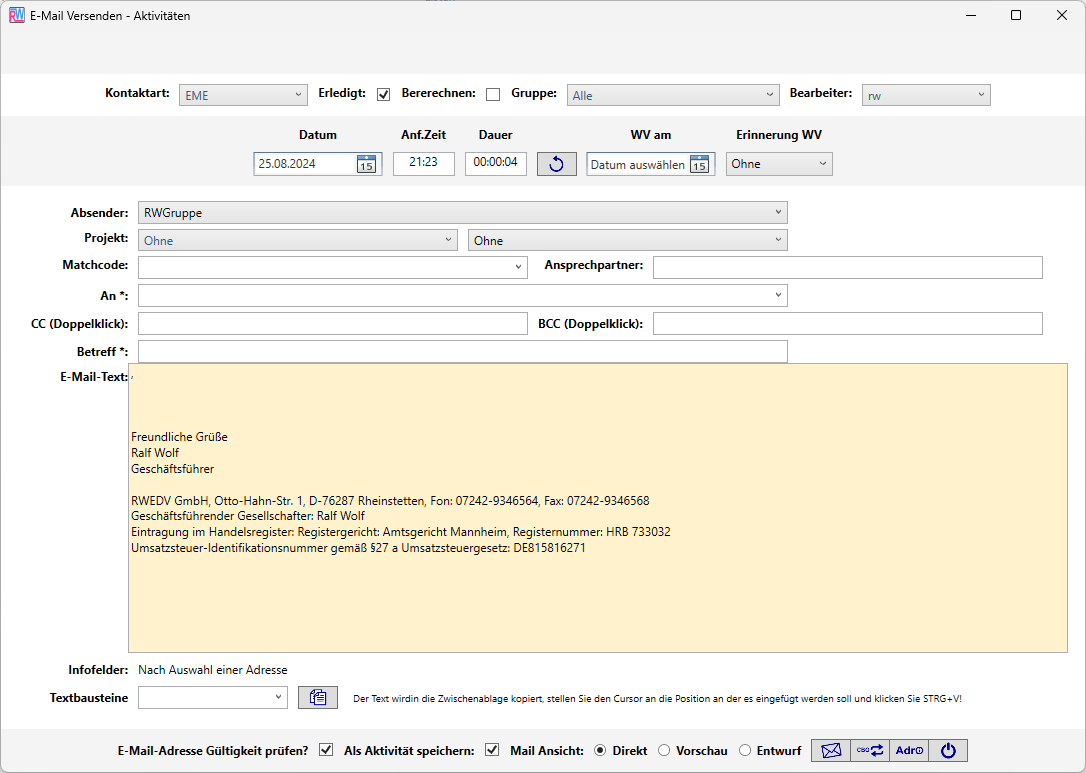Expand the Gruppe dropdown showing Alle
Image resolution: width=1086 pixels, height=773 pixels.
(x=673, y=95)
